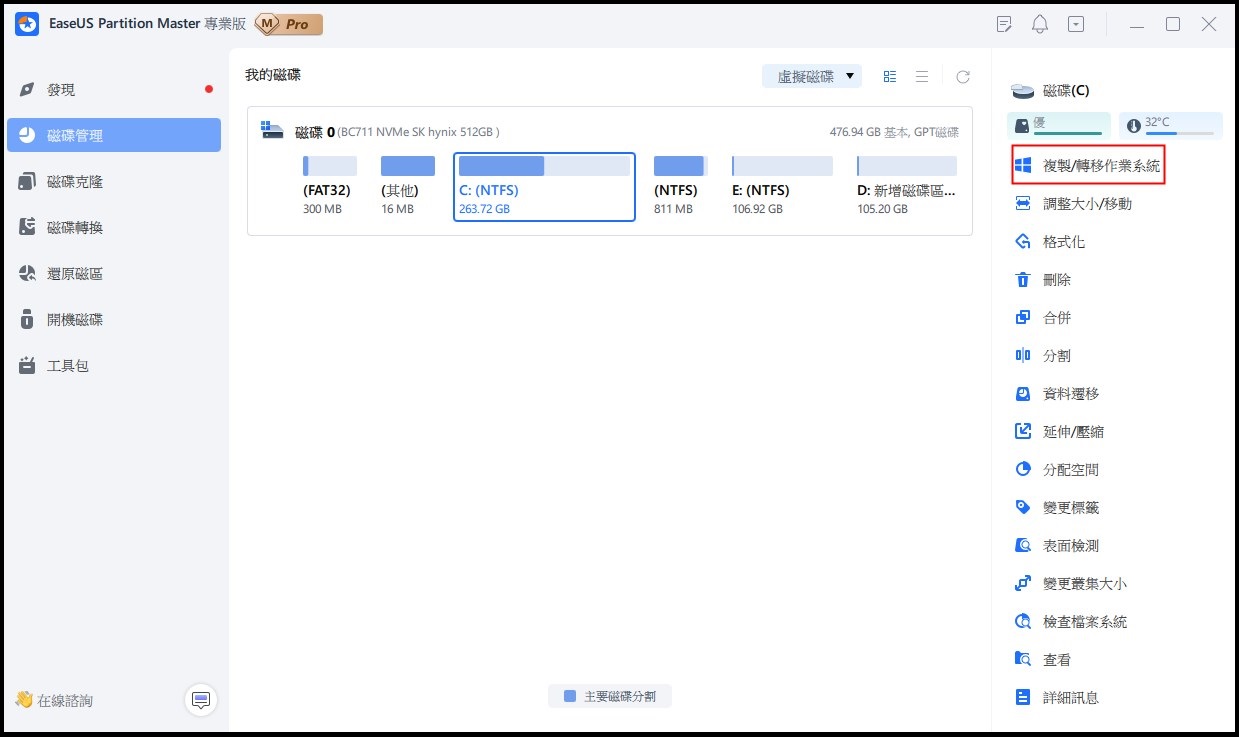Open the title bar dropdown menu icon
The width and height of the screenshot is (1239, 737).
point(1076,24)
